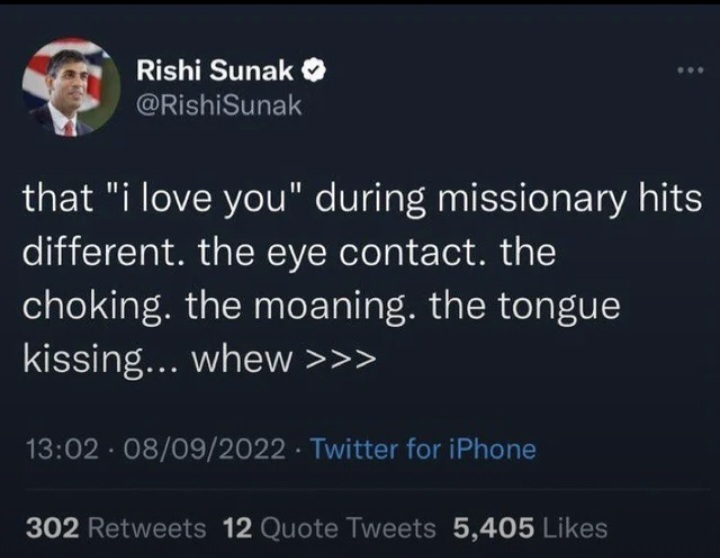Click the 12 quote tweet count
The width and height of the screenshot is (720, 558).
coord(238,527)
